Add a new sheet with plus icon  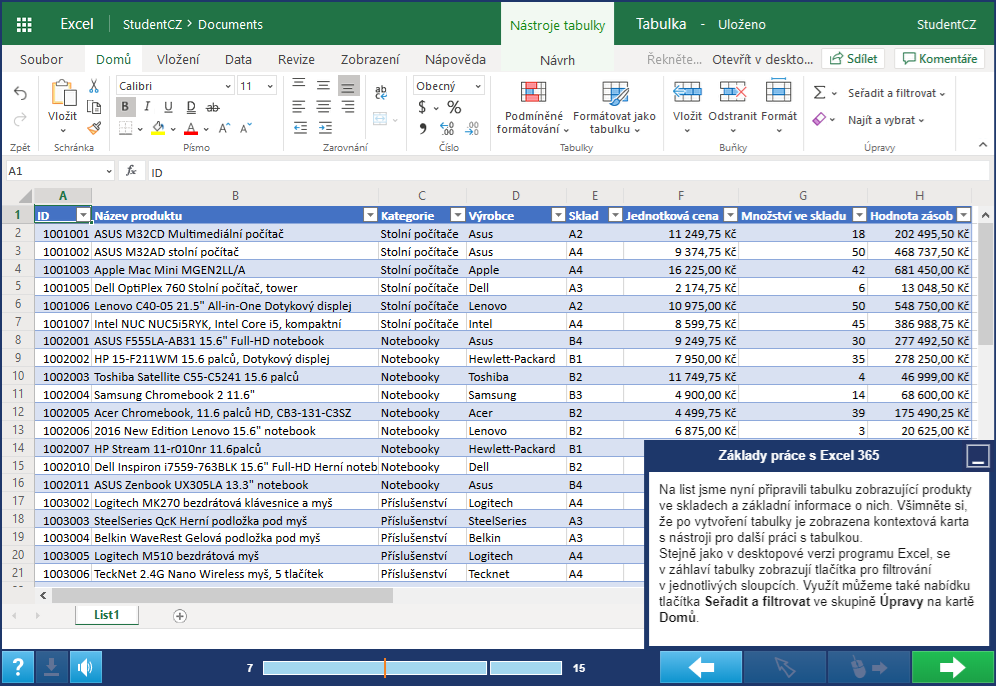180,615
